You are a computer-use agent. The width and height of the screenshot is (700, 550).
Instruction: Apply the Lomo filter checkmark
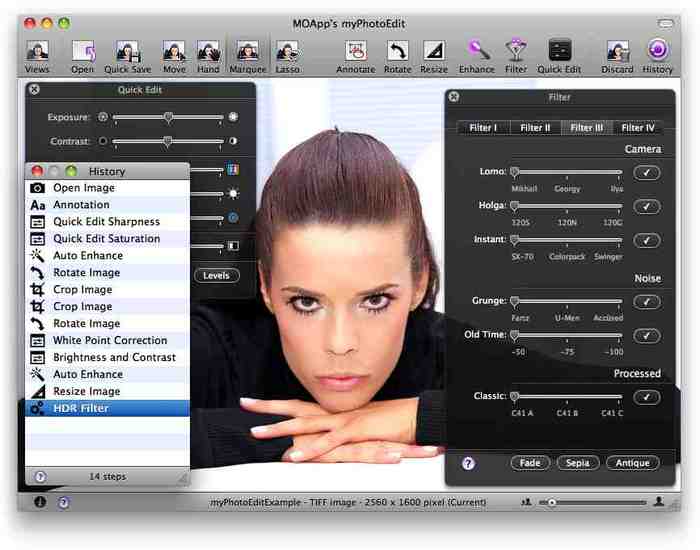point(646,172)
